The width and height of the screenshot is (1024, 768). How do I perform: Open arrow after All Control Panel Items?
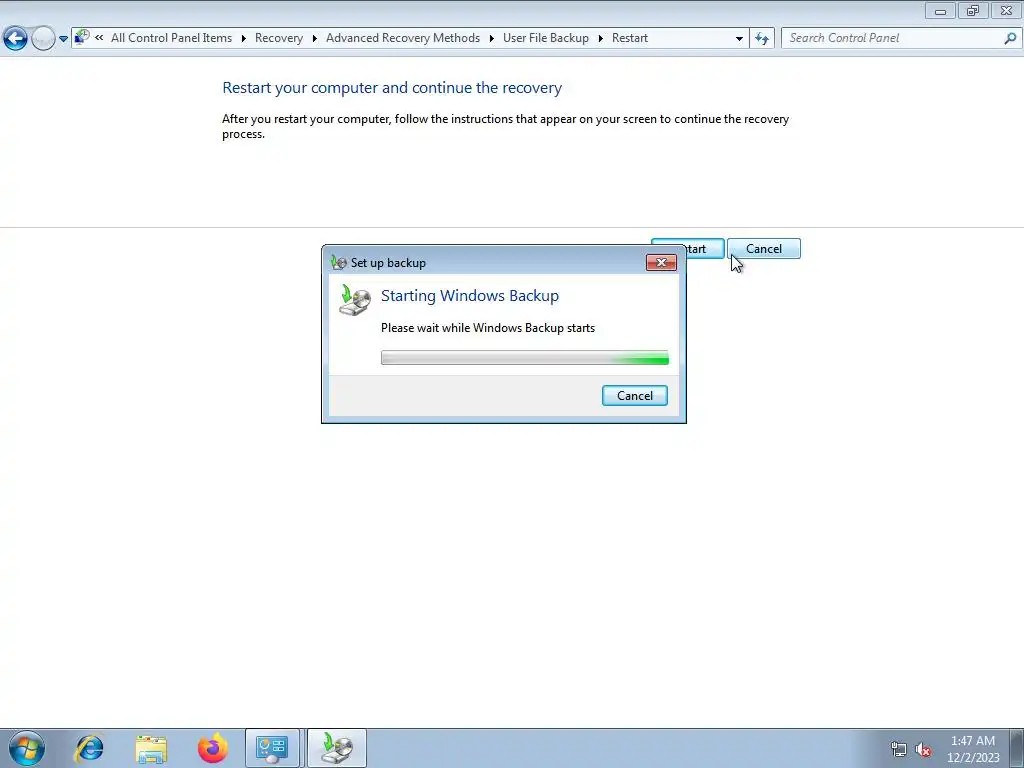[244, 39]
